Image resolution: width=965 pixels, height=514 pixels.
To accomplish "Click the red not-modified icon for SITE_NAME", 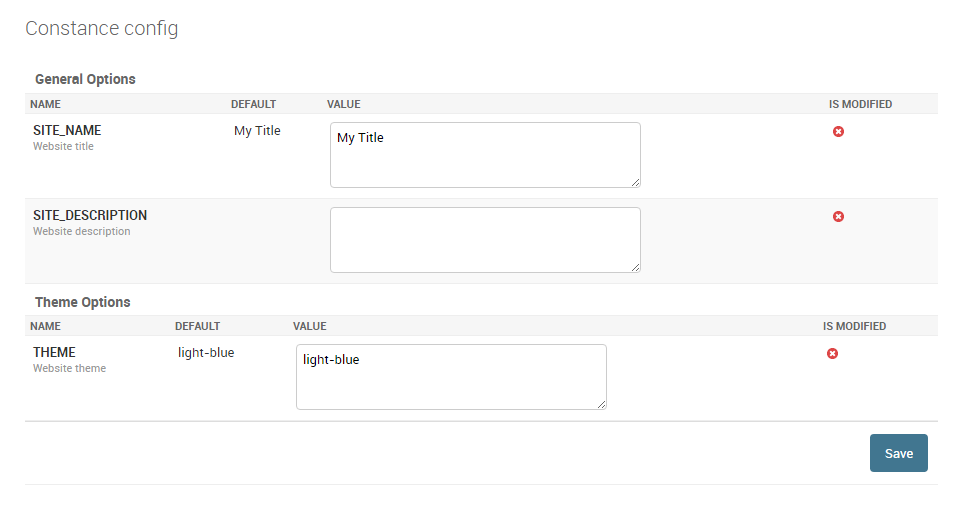I will coord(838,132).
